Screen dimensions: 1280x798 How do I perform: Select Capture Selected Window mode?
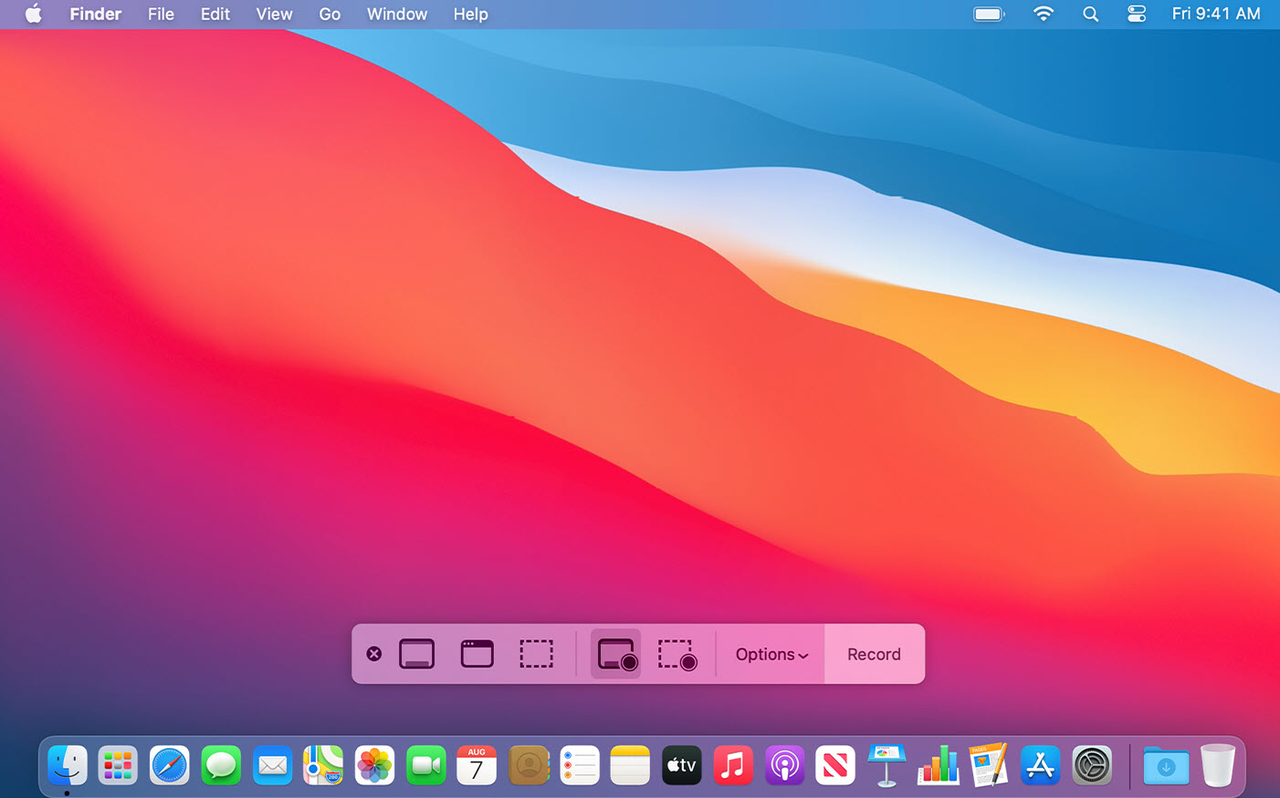pyautogui.click(x=476, y=654)
